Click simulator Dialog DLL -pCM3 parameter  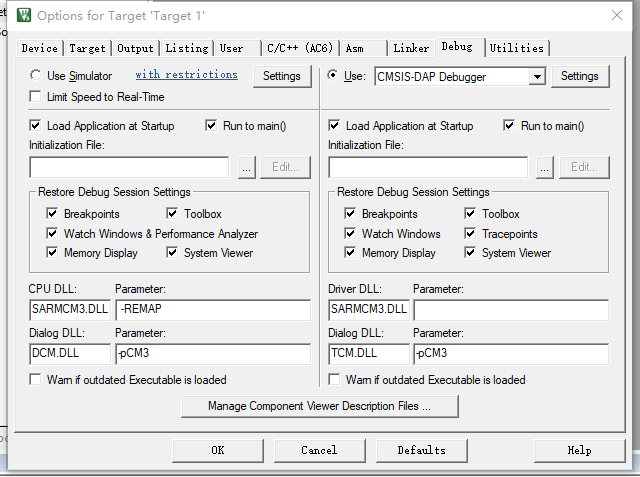pyautogui.click(x=213, y=354)
